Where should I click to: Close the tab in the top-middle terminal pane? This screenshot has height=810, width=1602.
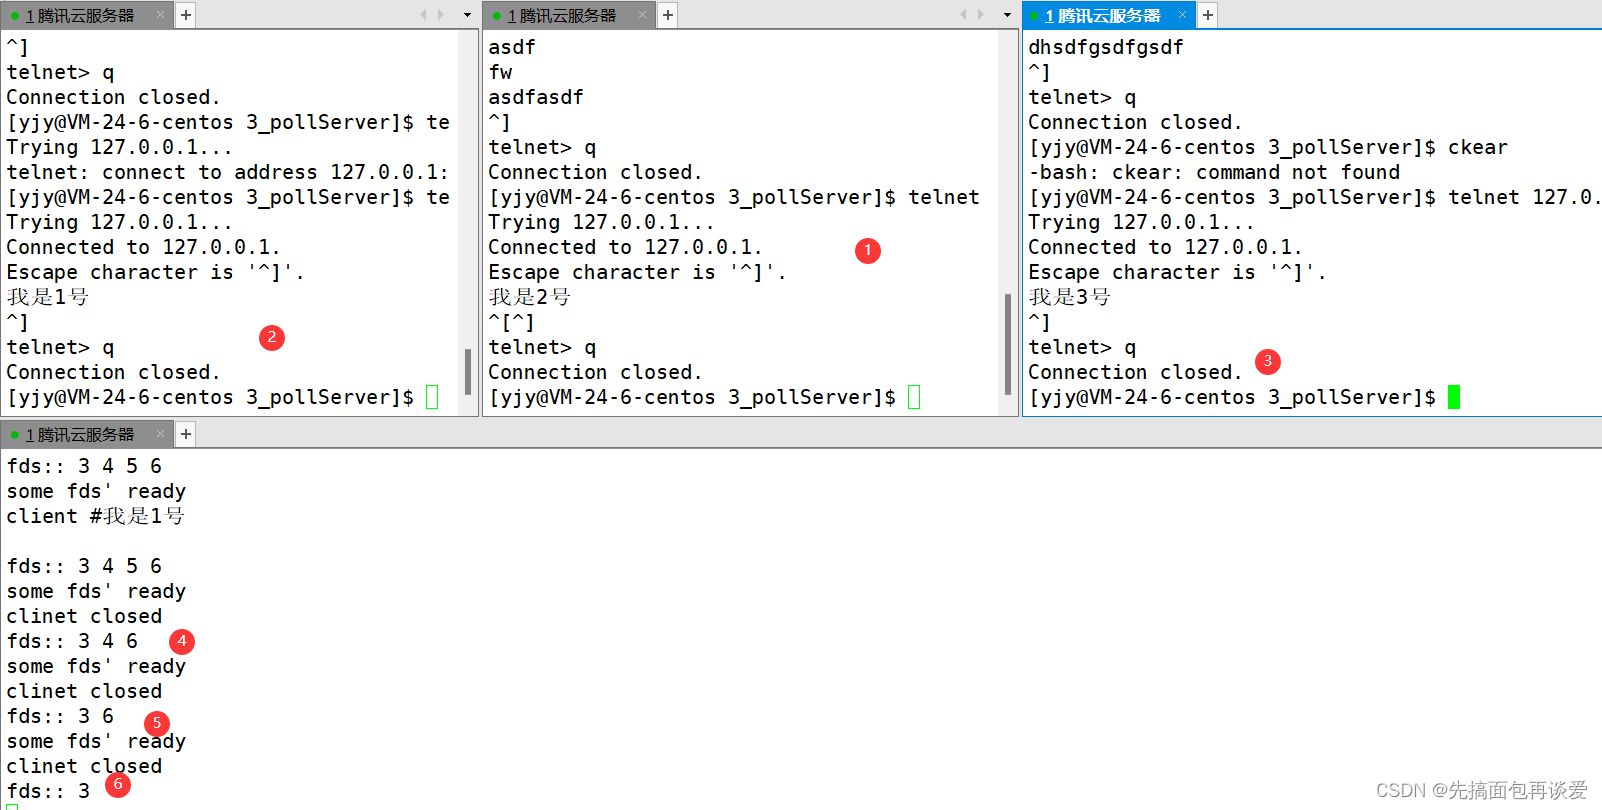pos(642,15)
